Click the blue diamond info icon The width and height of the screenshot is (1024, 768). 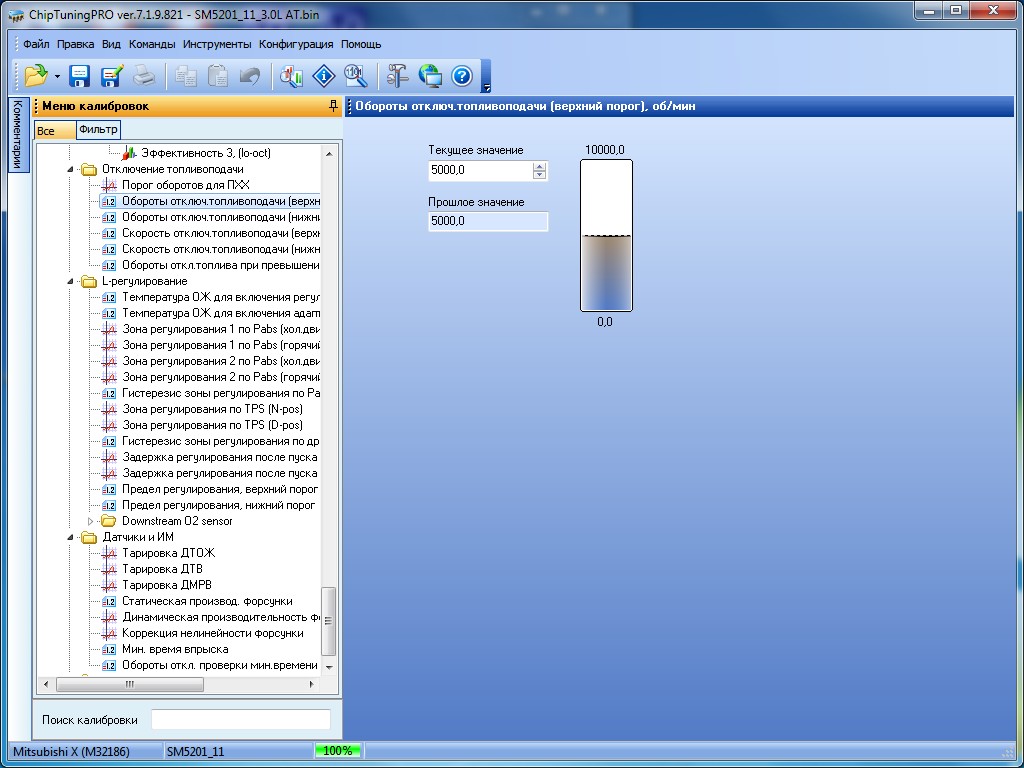pos(323,76)
